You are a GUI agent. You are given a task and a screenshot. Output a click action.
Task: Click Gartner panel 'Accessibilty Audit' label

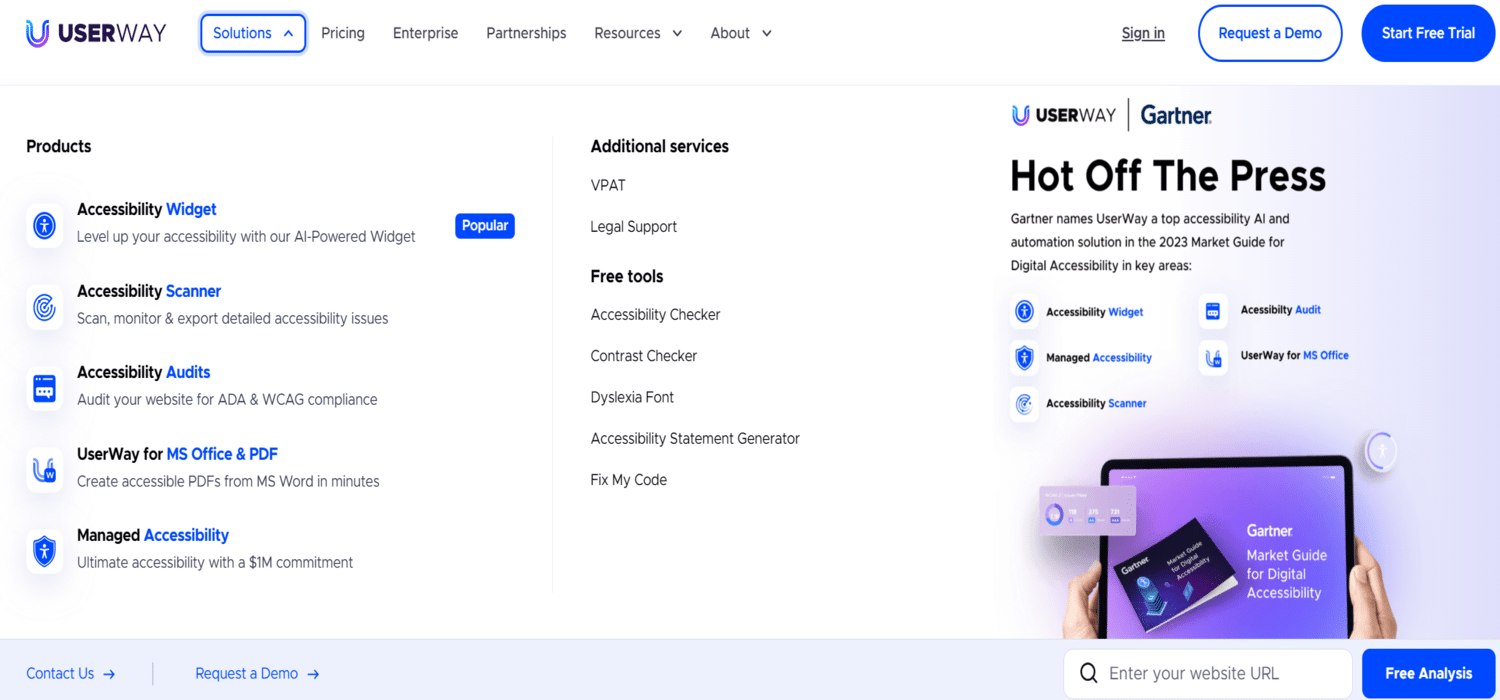click(1281, 310)
